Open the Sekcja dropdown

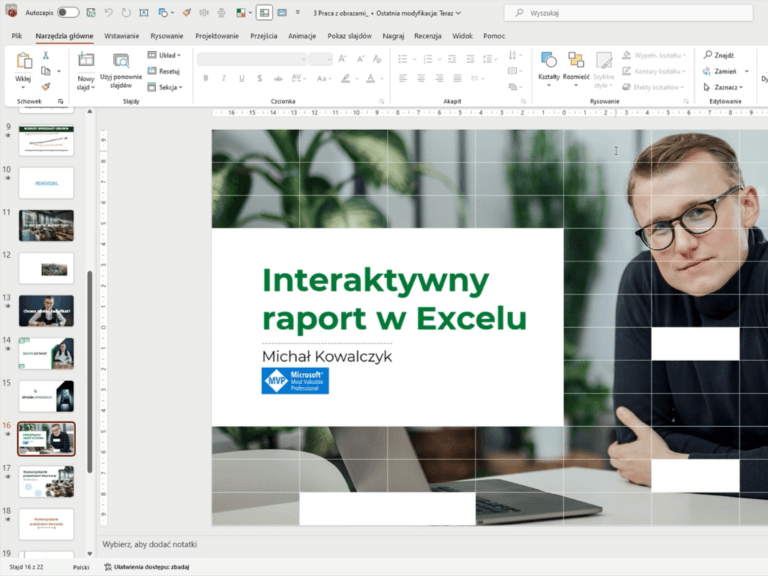tap(165, 87)
